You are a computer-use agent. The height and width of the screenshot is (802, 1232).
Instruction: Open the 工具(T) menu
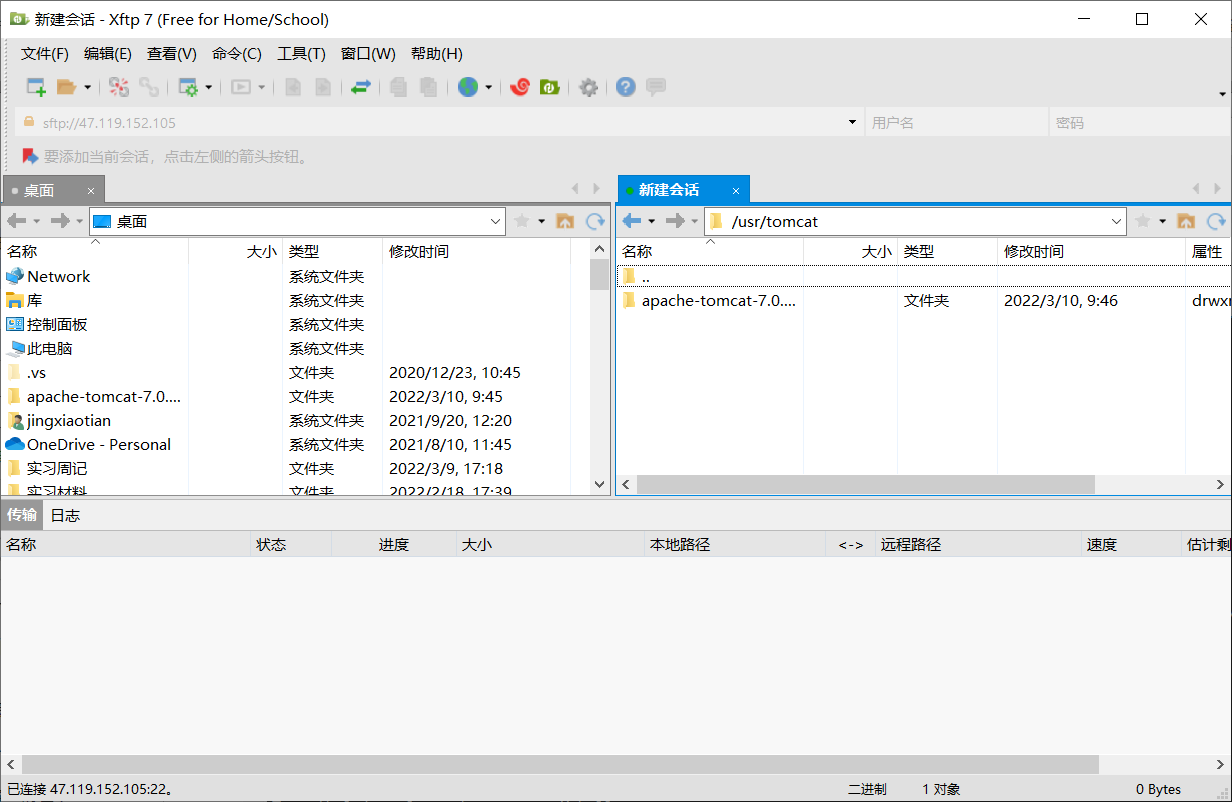pos(301,54)
